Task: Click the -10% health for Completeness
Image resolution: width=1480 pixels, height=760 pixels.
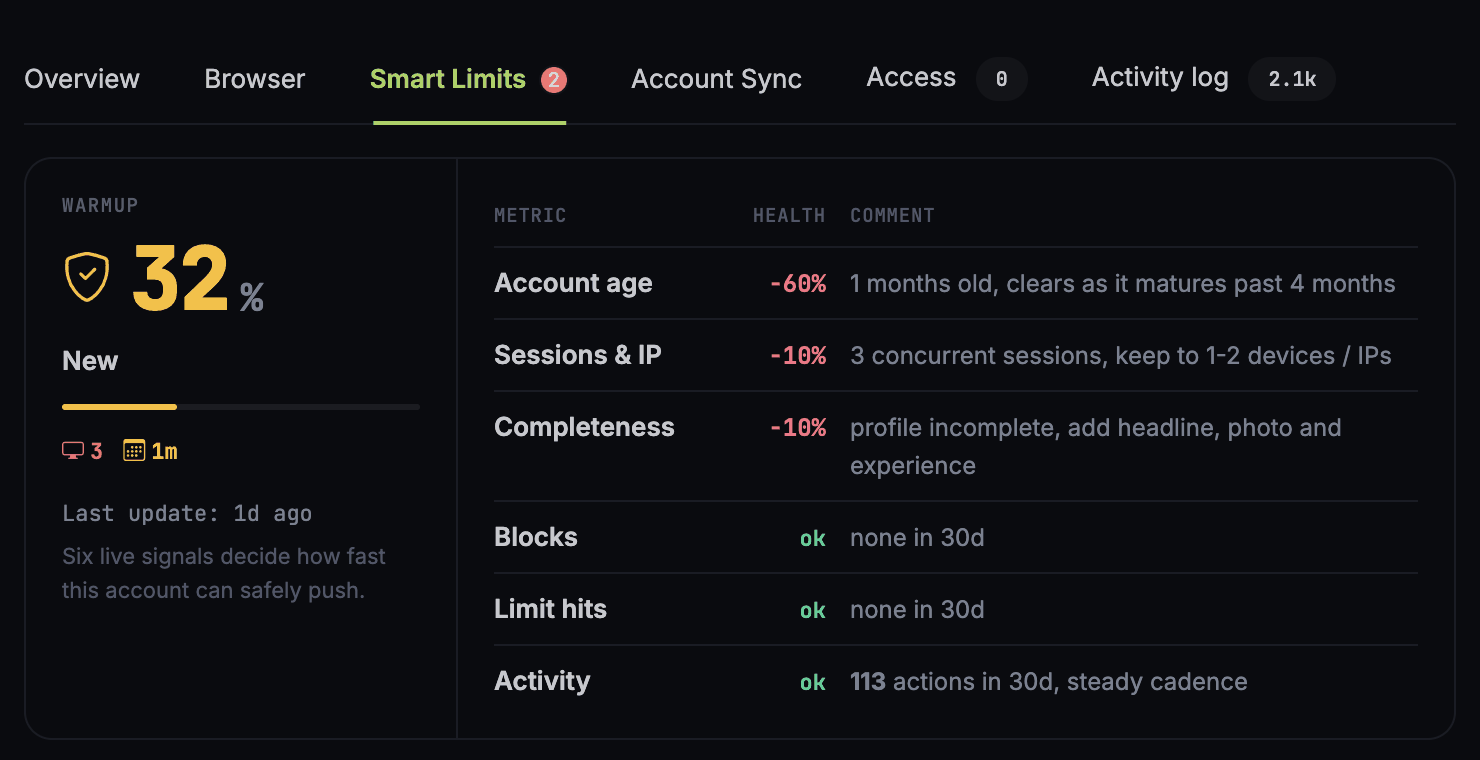Action: tap(797, 428)
